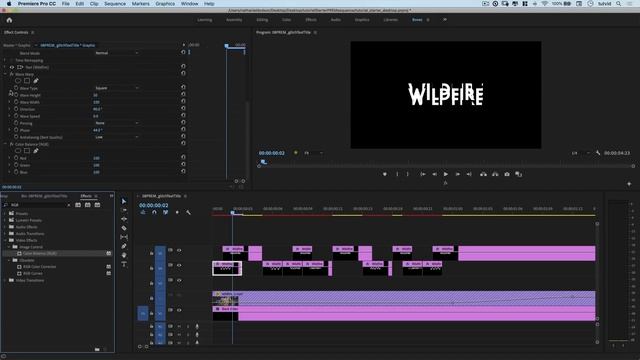Viewport: 640px width, 360px height.
Task: Click the Home icon
Action: [9, 20]
